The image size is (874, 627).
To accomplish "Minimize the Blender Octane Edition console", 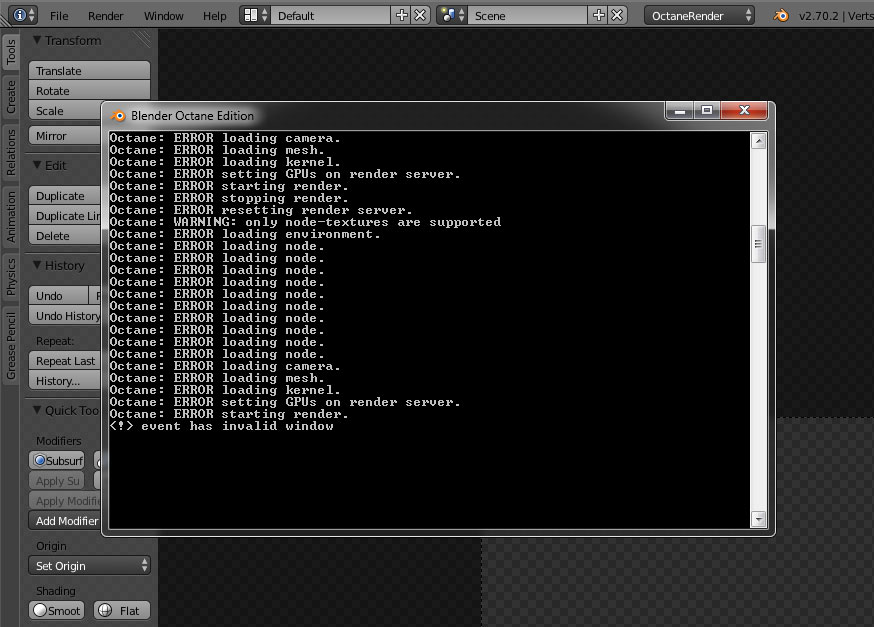I will point(679,111).
